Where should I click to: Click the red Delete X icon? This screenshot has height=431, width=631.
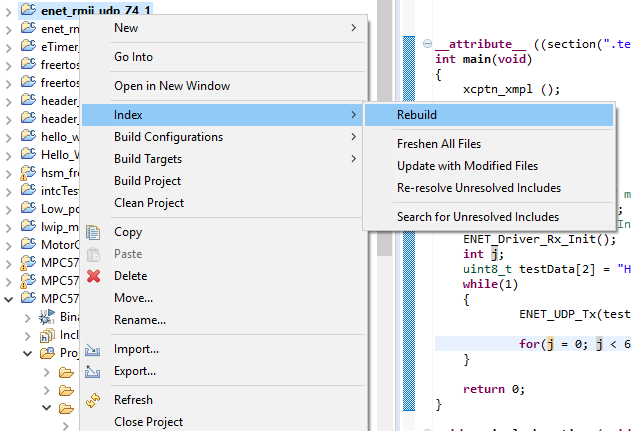93,276
